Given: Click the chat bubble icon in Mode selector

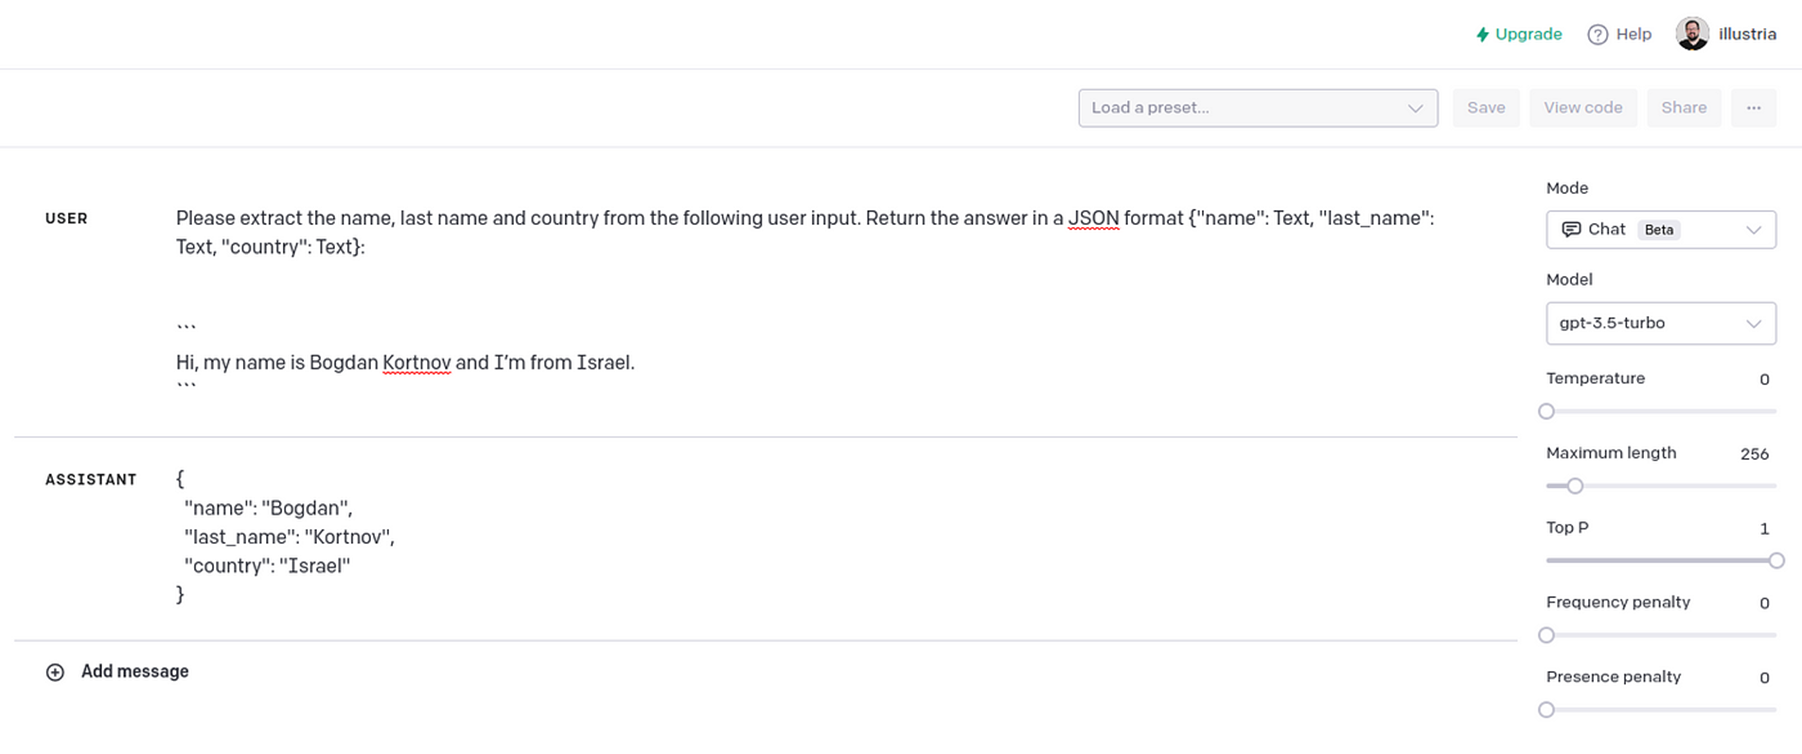Looking at the screenshot, I should coord(1571,230).
